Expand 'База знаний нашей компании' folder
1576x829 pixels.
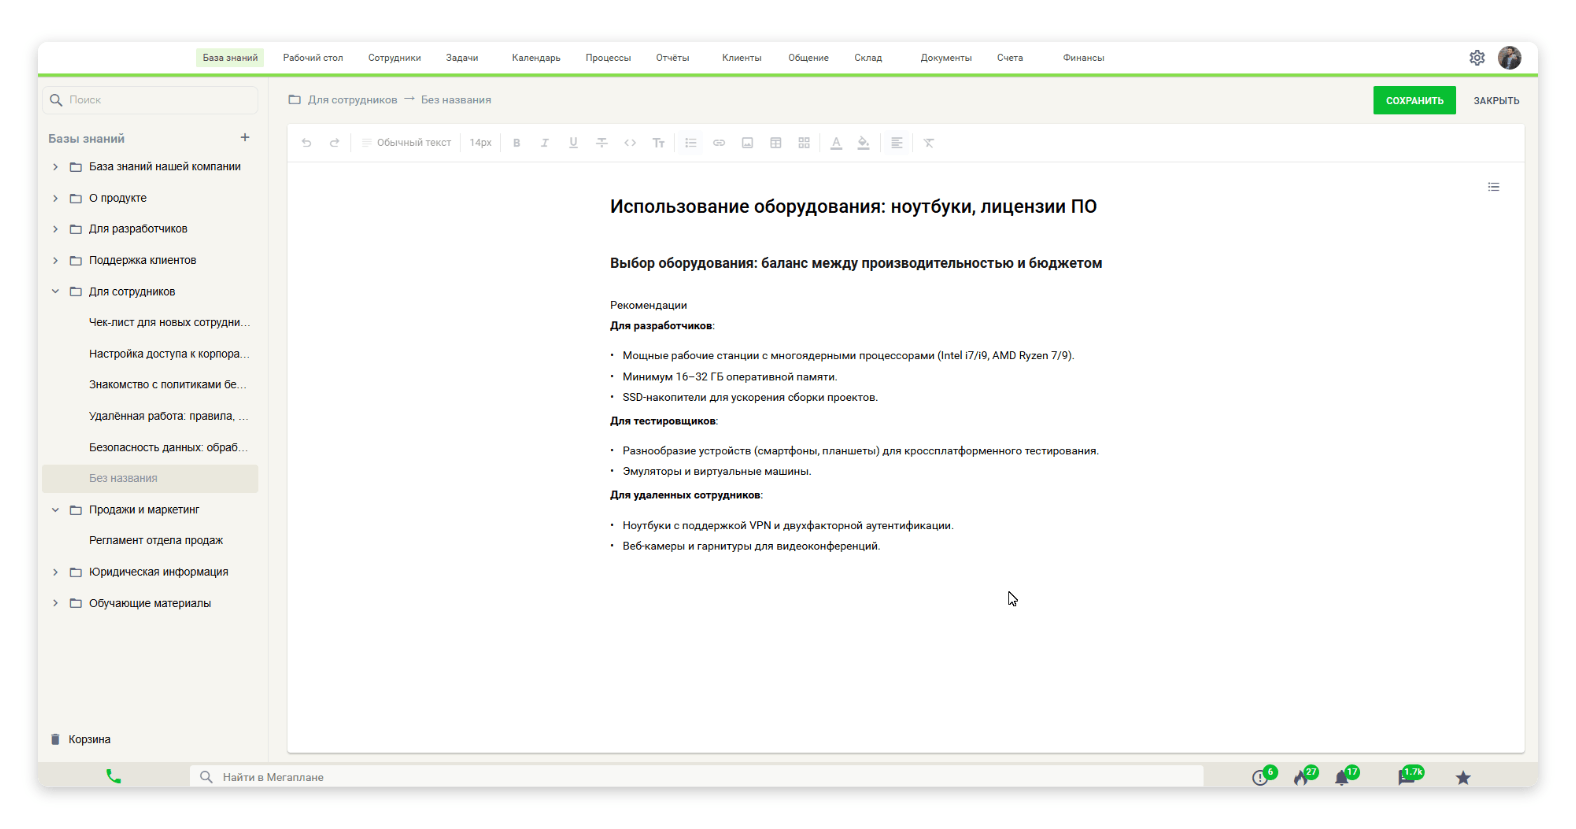coord(55,167)
